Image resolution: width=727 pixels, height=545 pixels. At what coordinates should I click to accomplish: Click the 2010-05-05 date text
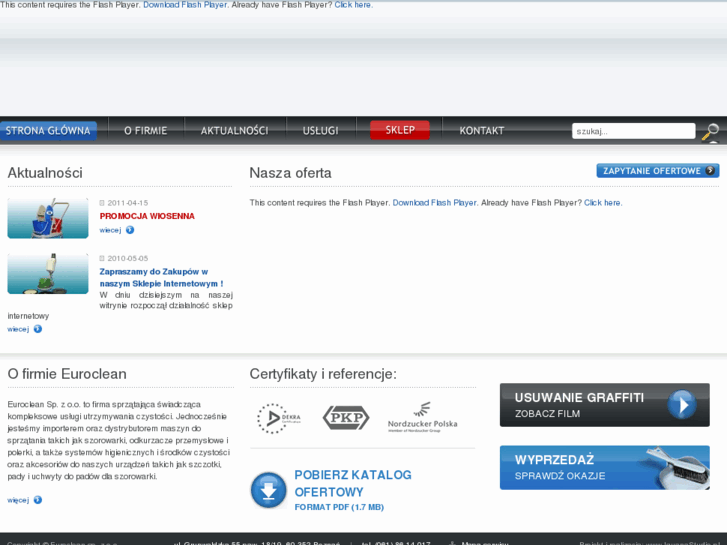point(128,258)
